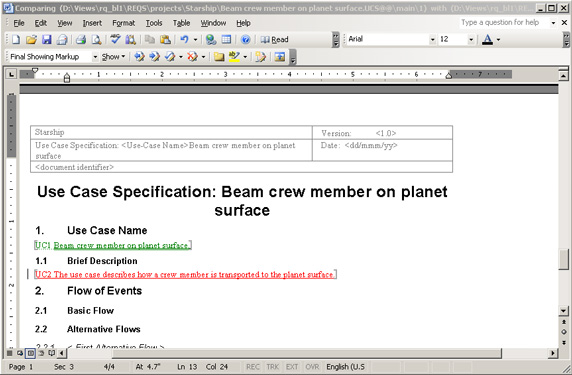Click the font color A icon

tap(487, 39)
